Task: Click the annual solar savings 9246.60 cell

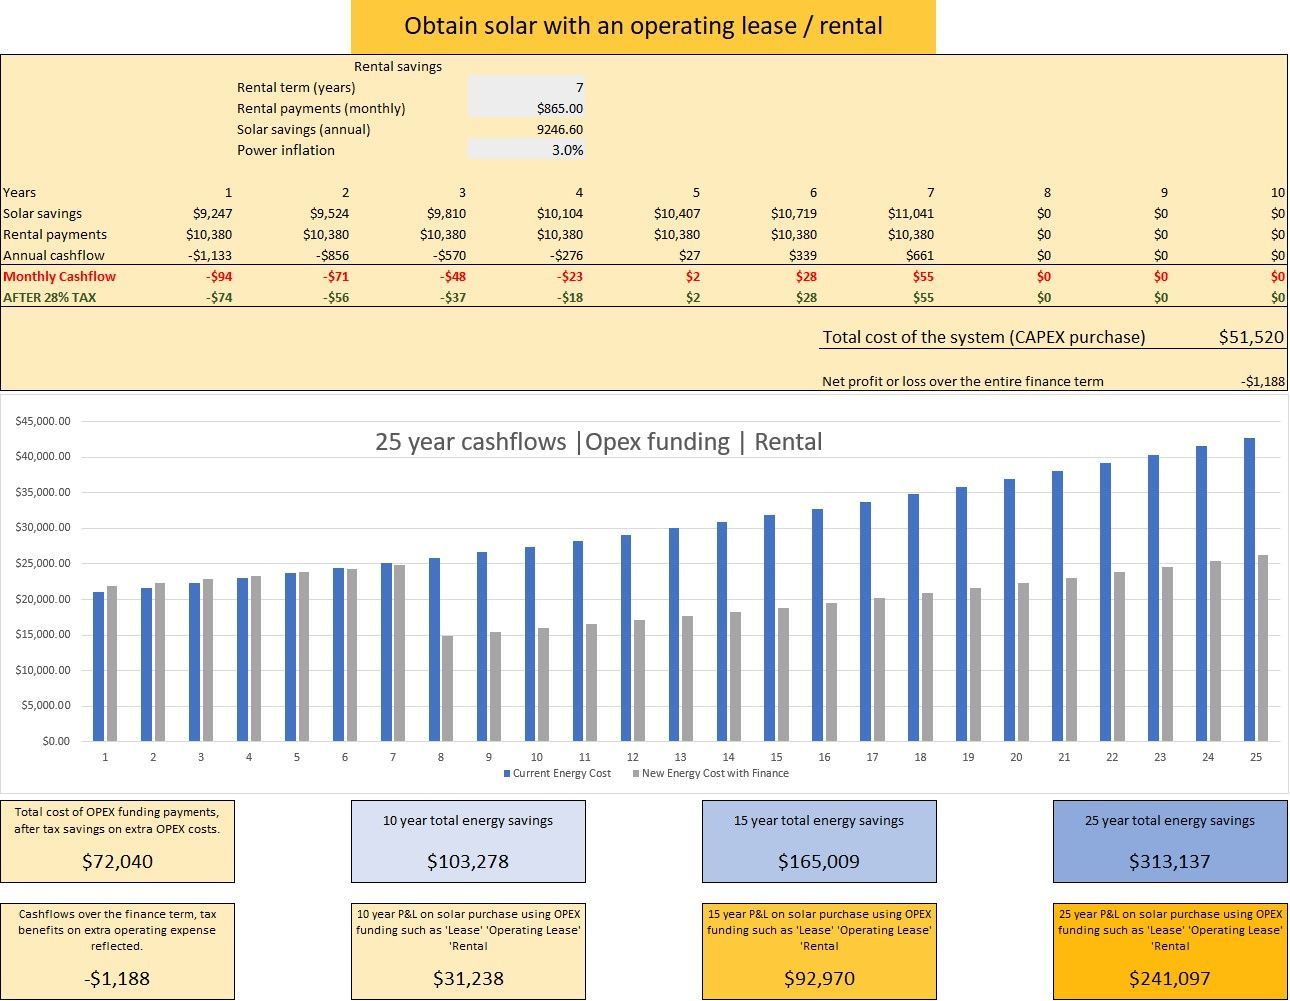Action: [x=526, y=129]
